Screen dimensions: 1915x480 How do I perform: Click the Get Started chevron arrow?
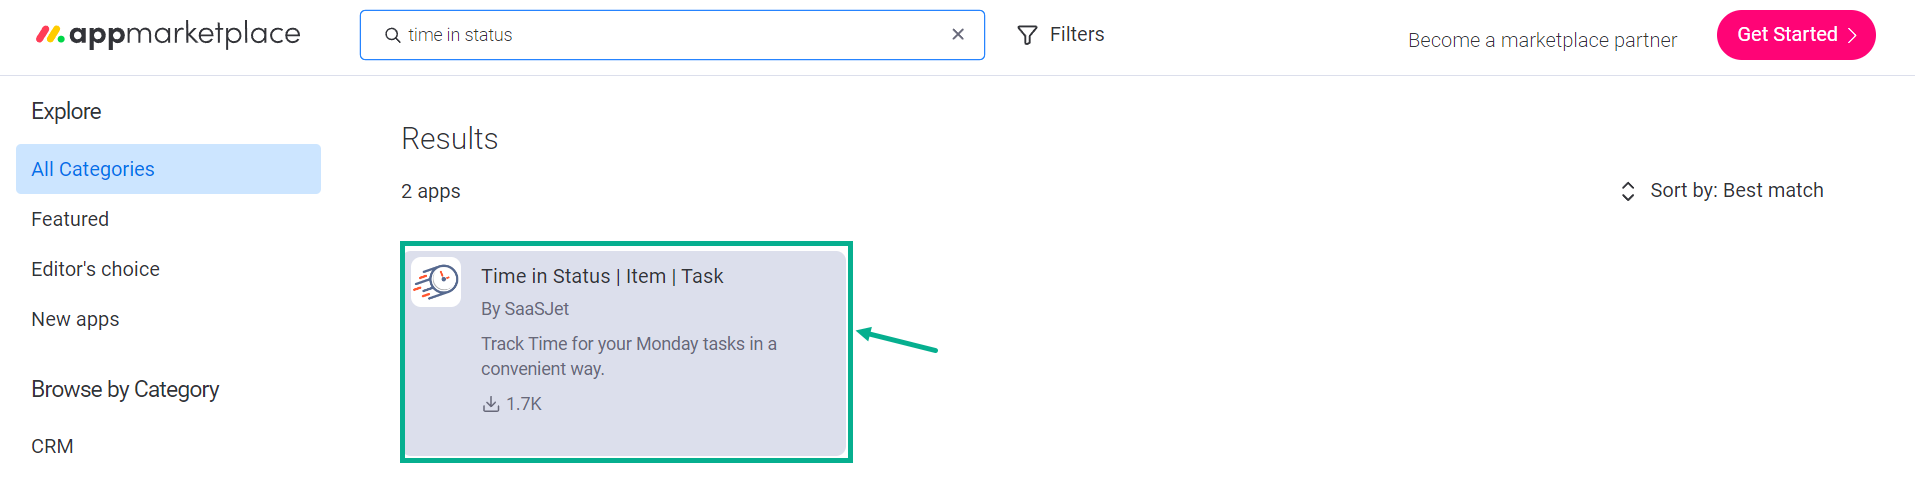pos(1852,35)
